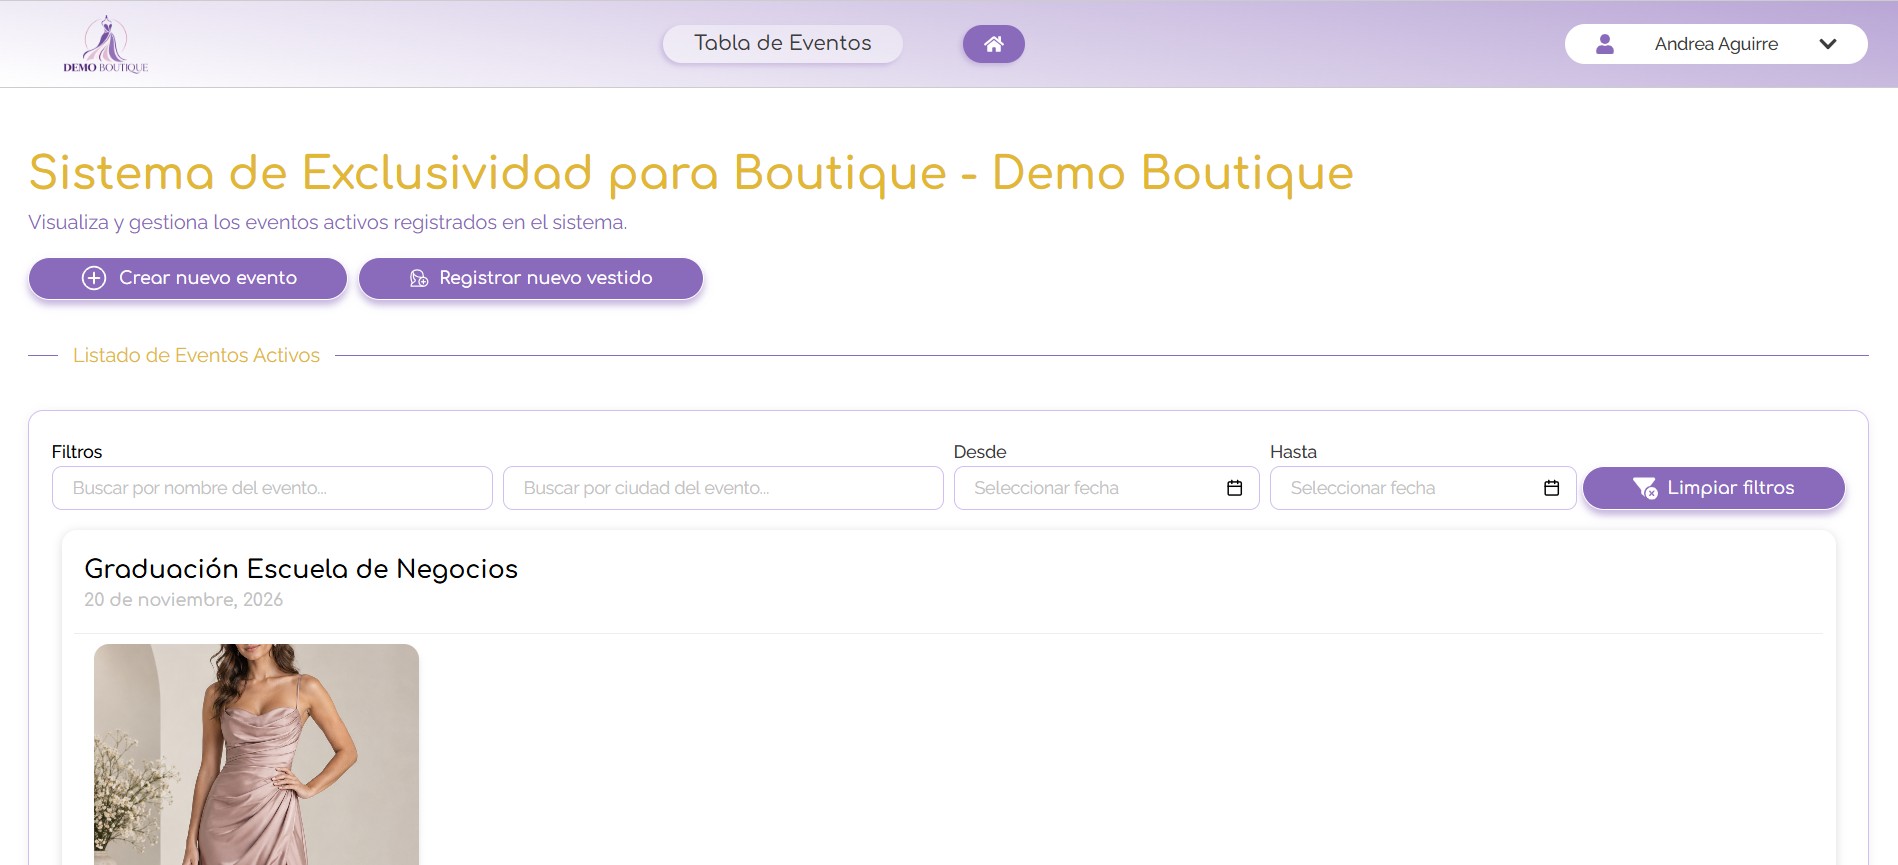Click the Registrar nuevo vestido button
The image size is (1898, 865).
pyautogui.click(x=531, y=278)
